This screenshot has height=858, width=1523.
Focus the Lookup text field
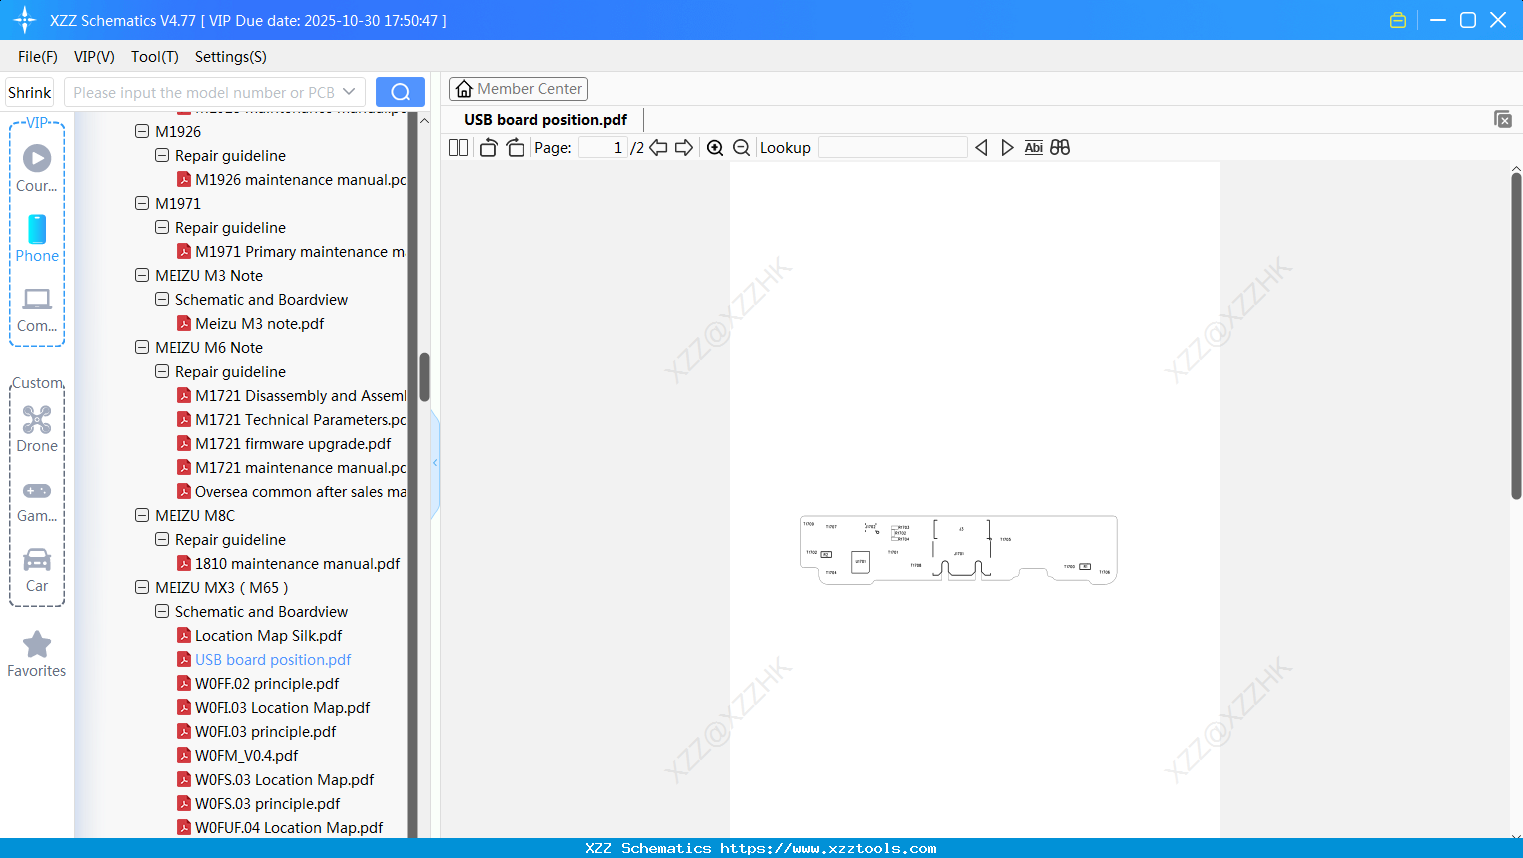point(893,148)
